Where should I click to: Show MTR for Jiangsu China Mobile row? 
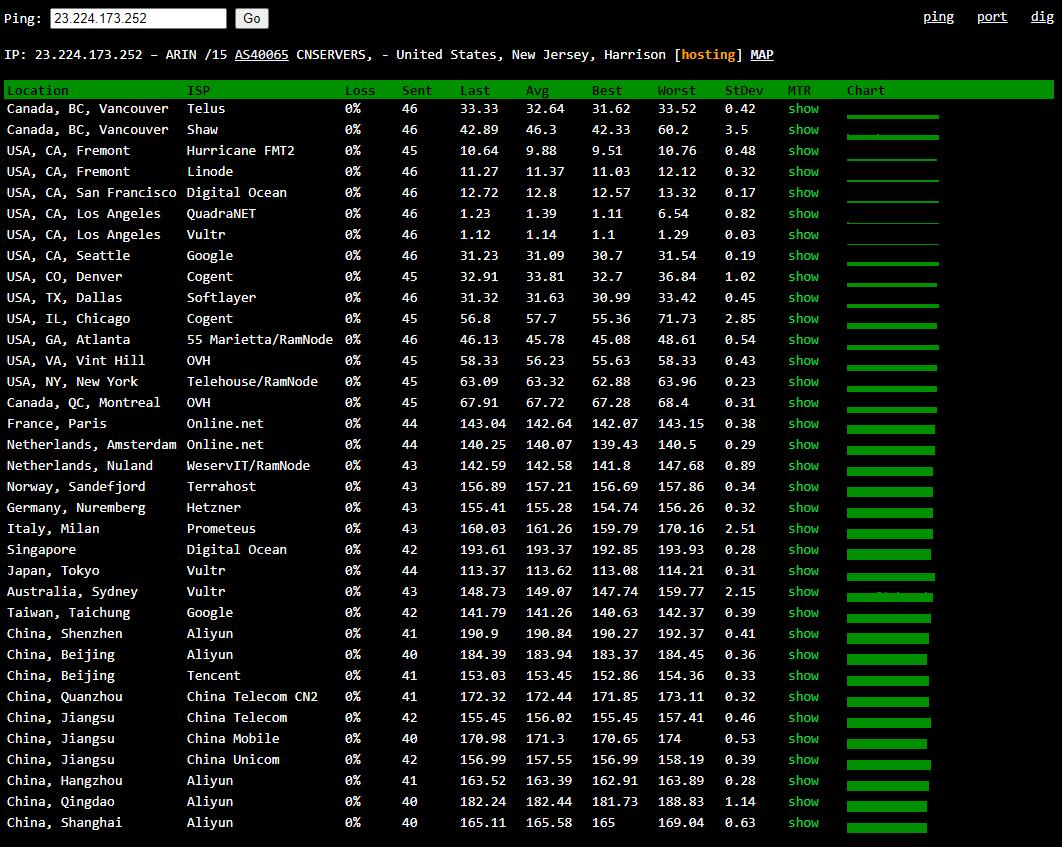[x=803, y=738]
